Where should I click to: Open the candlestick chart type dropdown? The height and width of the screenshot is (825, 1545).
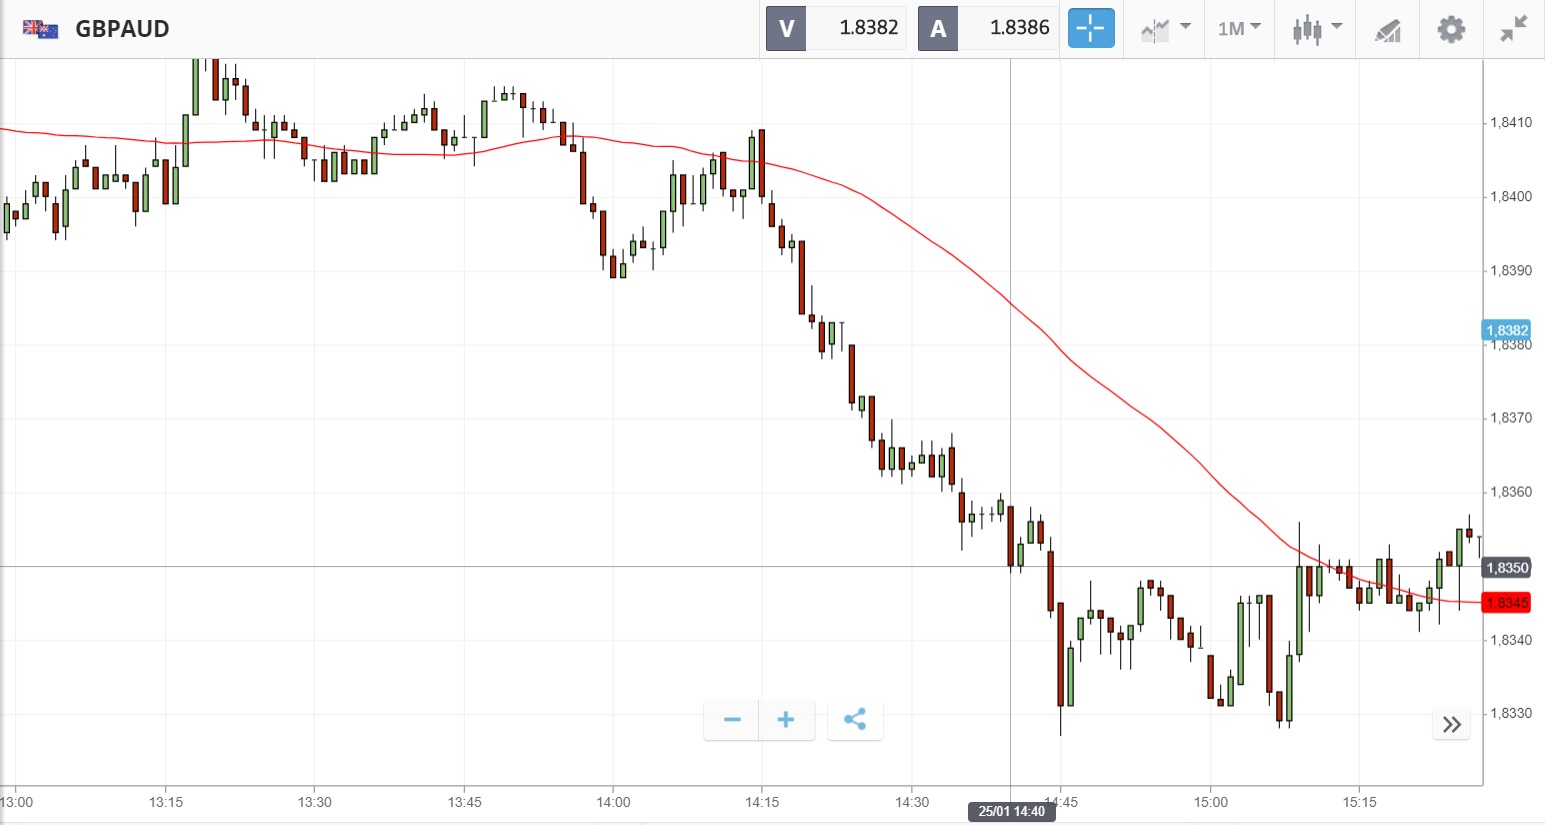1316,28
